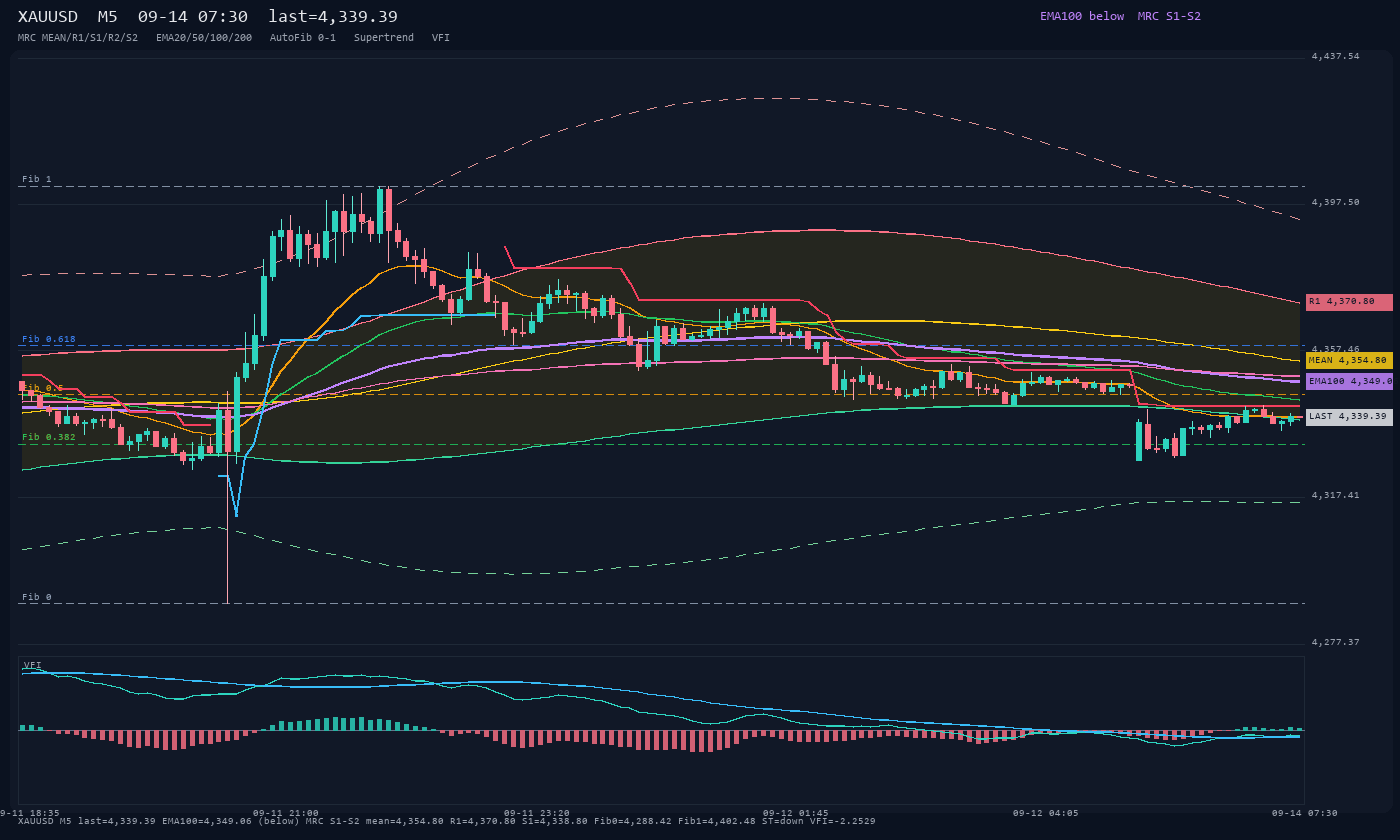Click the Fib 1 level label
The image size is (1400, 840).
click(37, 180)
